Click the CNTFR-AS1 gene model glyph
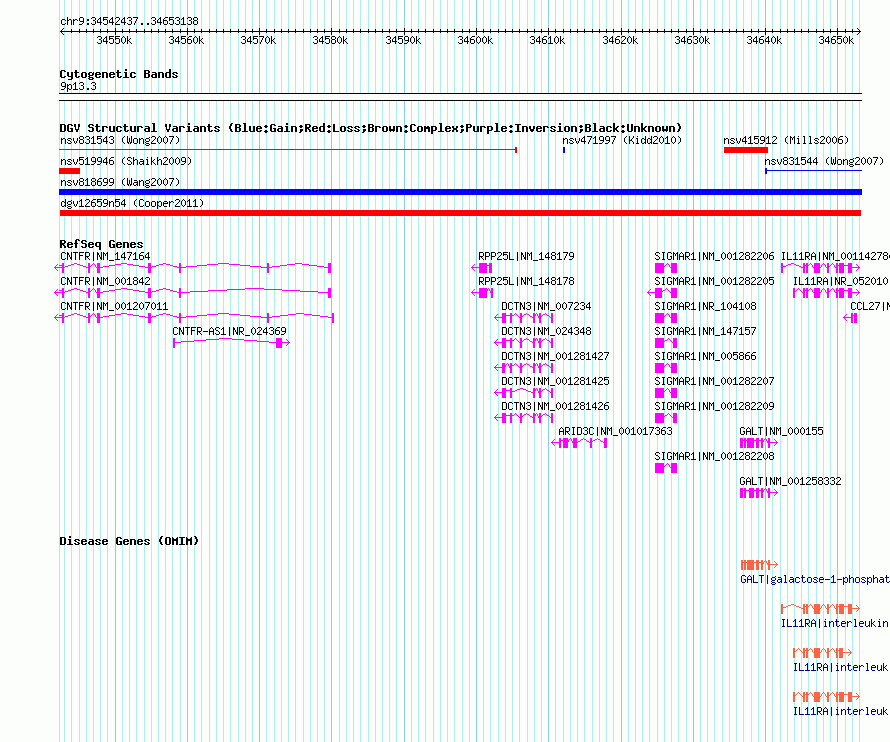Viewport: 890px width, 742px height. click(232, 343)
